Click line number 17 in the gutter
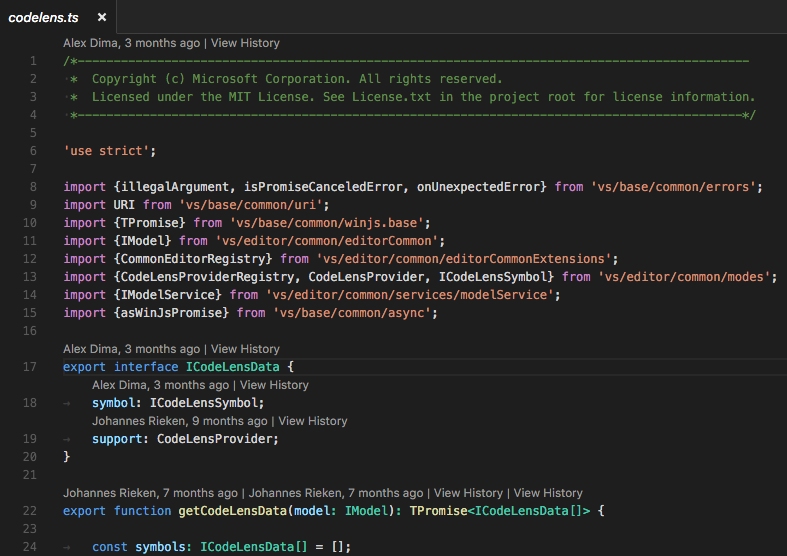The width and height of the screenshot is (787, 556). pos(30,367)
